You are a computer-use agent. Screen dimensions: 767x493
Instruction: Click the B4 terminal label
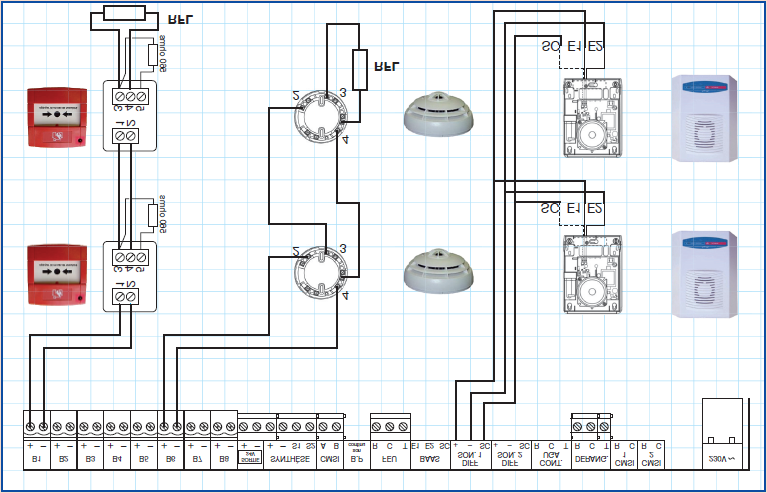point(117,459)
